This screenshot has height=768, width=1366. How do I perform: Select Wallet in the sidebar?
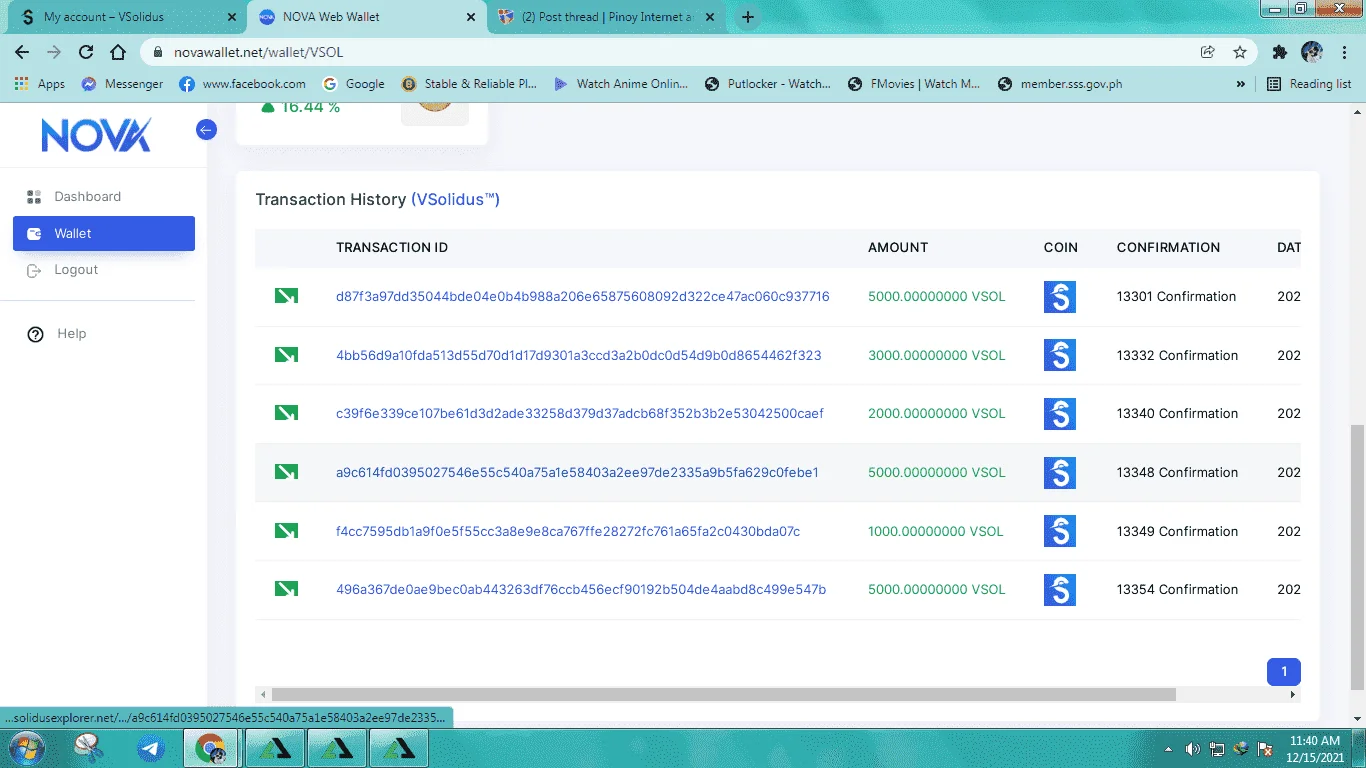tap(104, 233)
